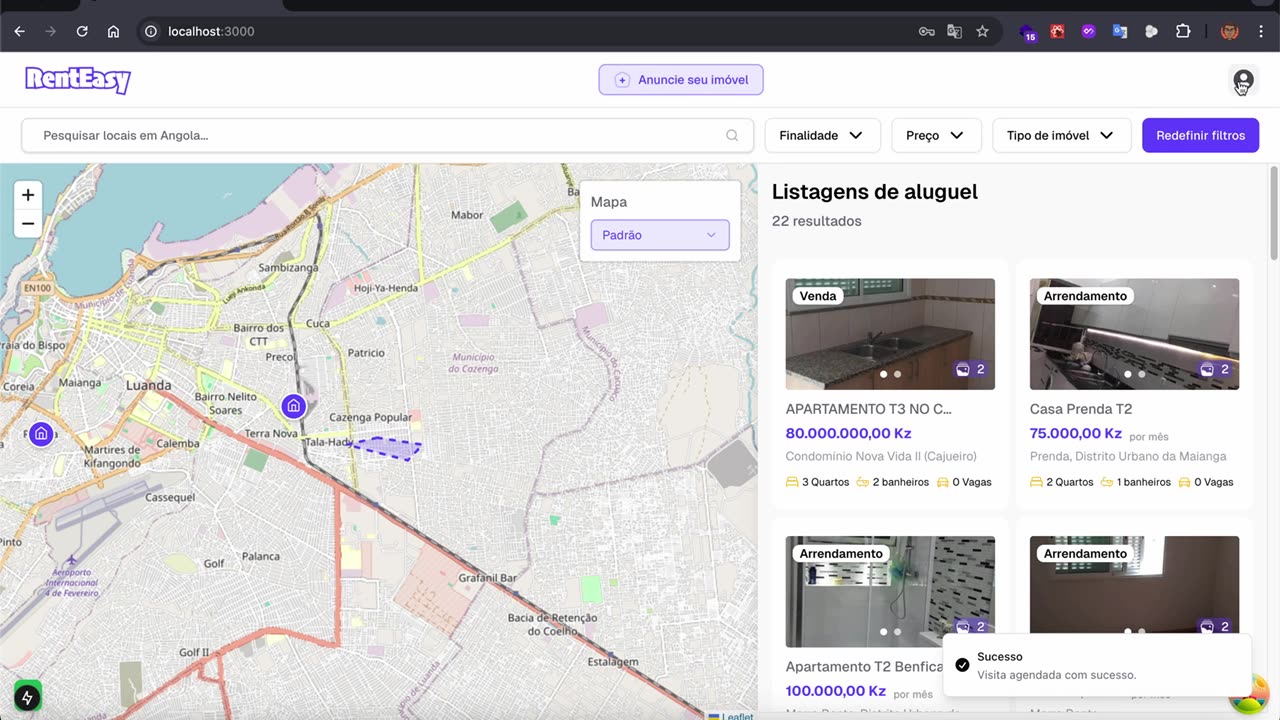Open the APARTAMENTO T3 kitchen photo

coord(890,334)
